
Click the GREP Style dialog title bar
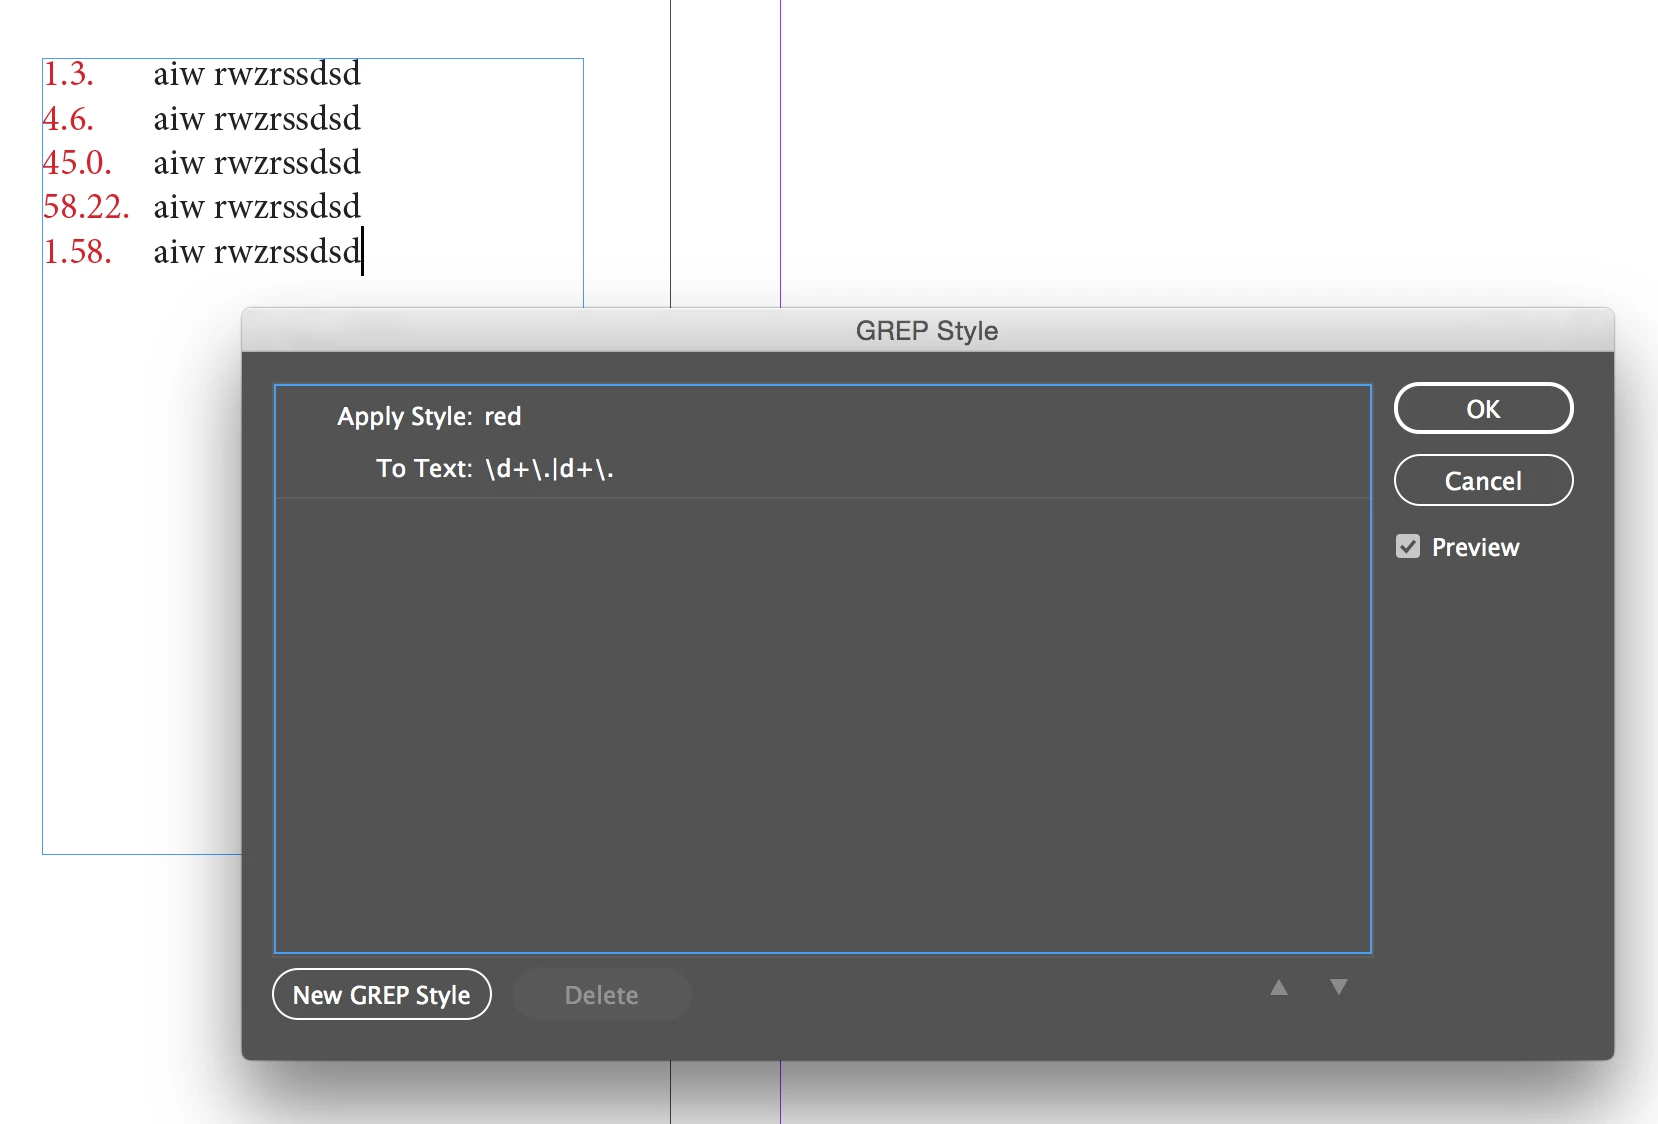click(927, 330)
